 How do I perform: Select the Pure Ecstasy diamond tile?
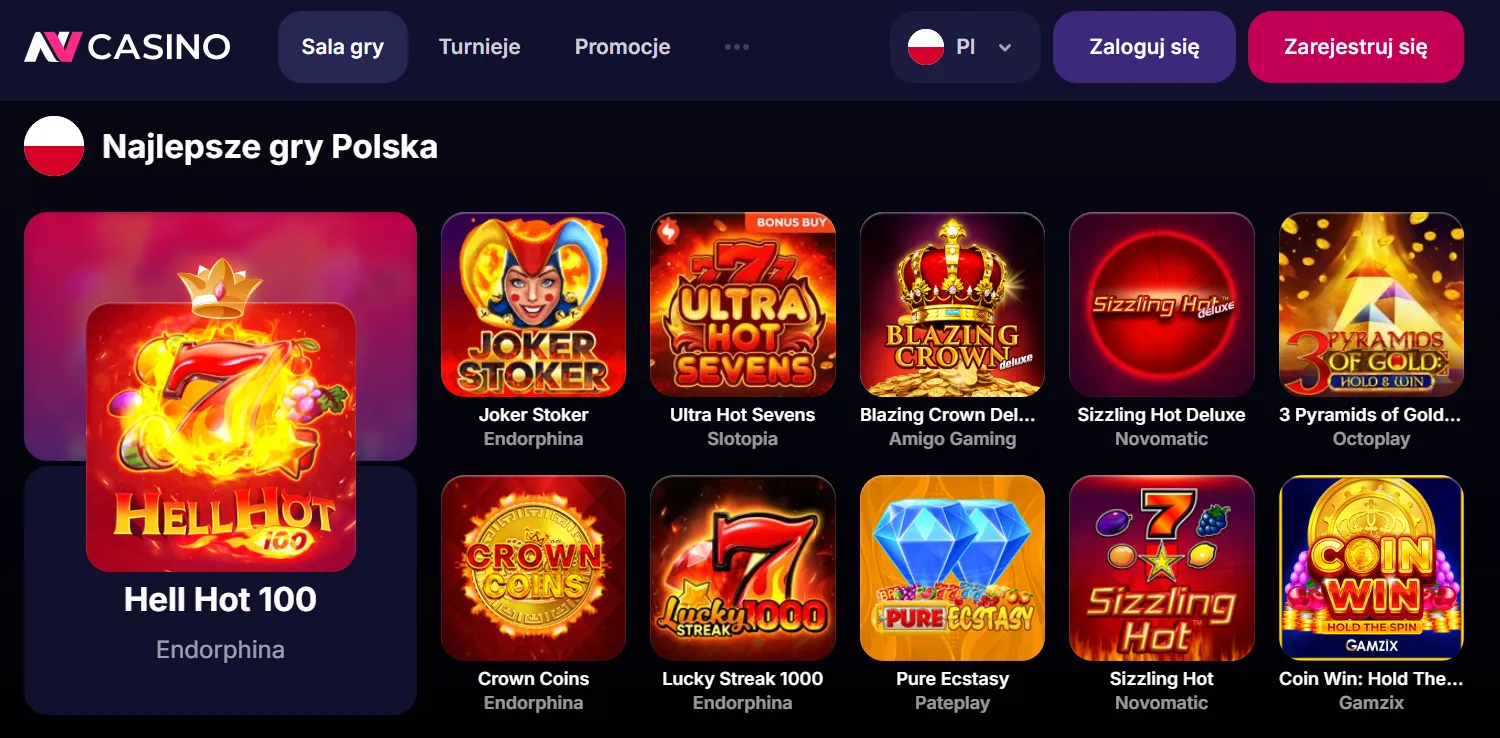click(x=952, y=568)
